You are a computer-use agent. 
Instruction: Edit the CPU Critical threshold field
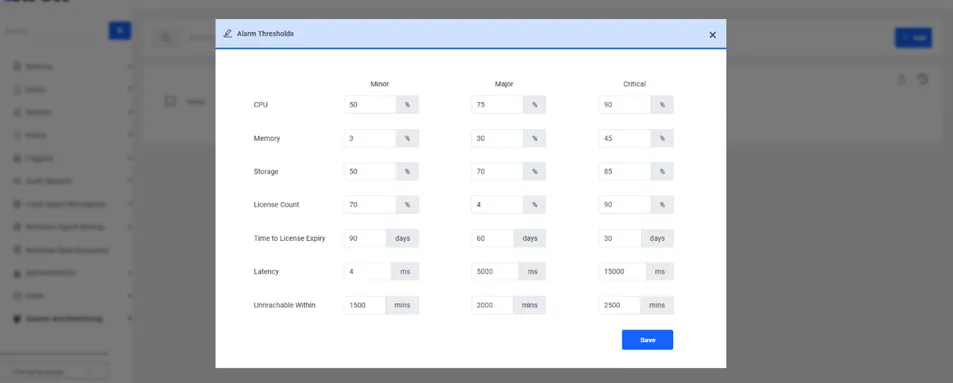click(x=625, y=105)
